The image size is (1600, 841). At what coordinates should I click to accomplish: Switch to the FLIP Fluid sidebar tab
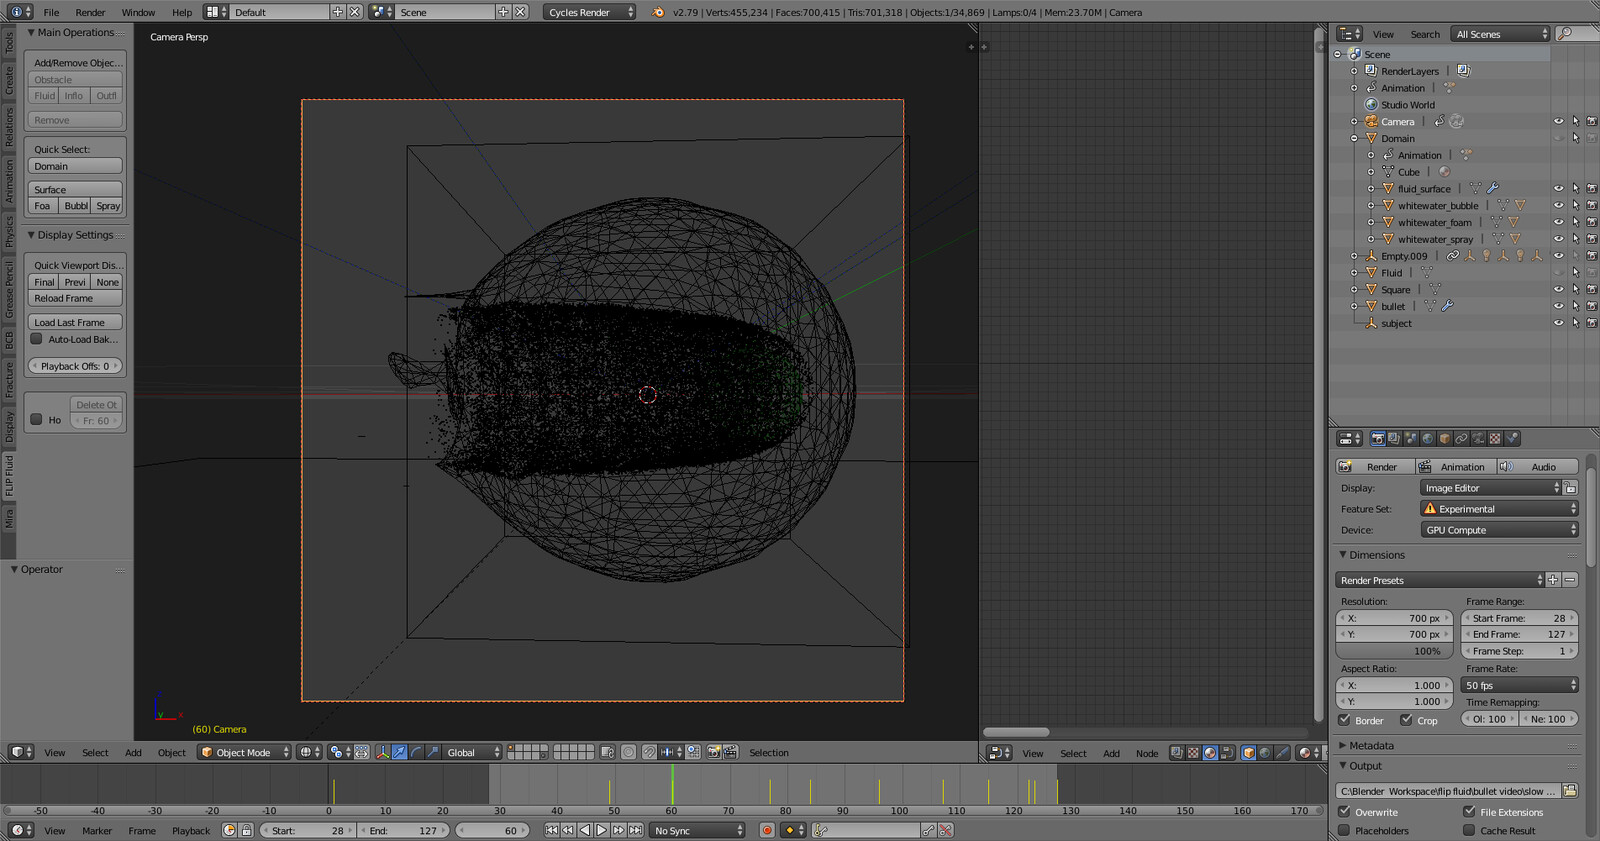[9, 476]
